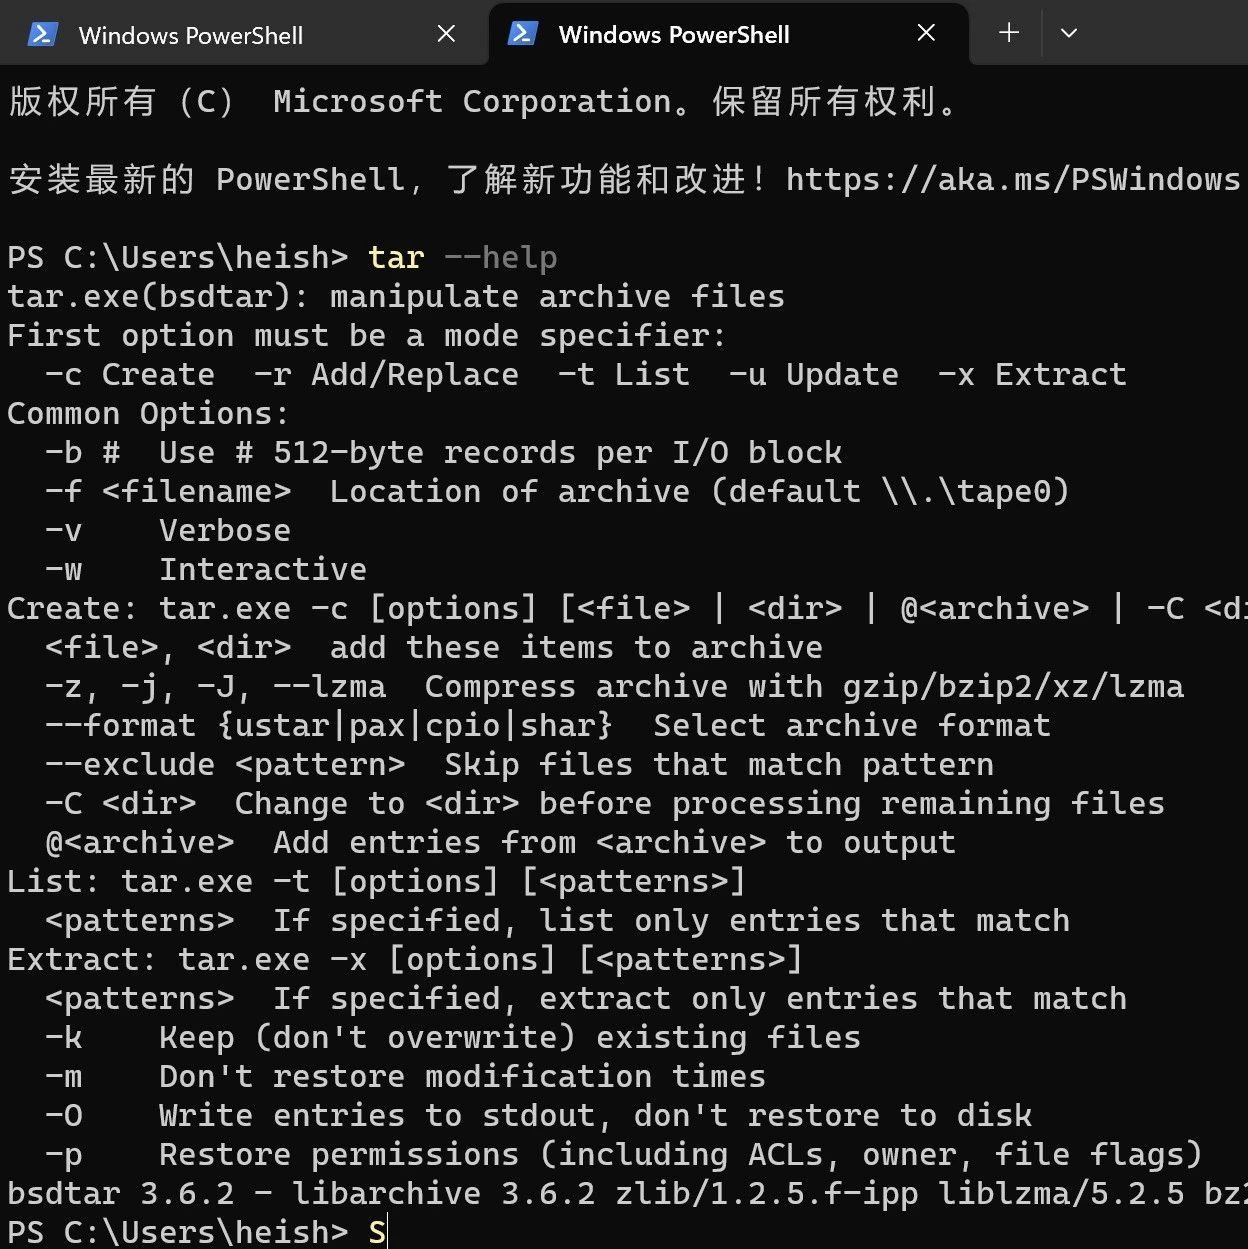
Task: Click the PowerShell icon on the left tab
Action: point(41,34)
